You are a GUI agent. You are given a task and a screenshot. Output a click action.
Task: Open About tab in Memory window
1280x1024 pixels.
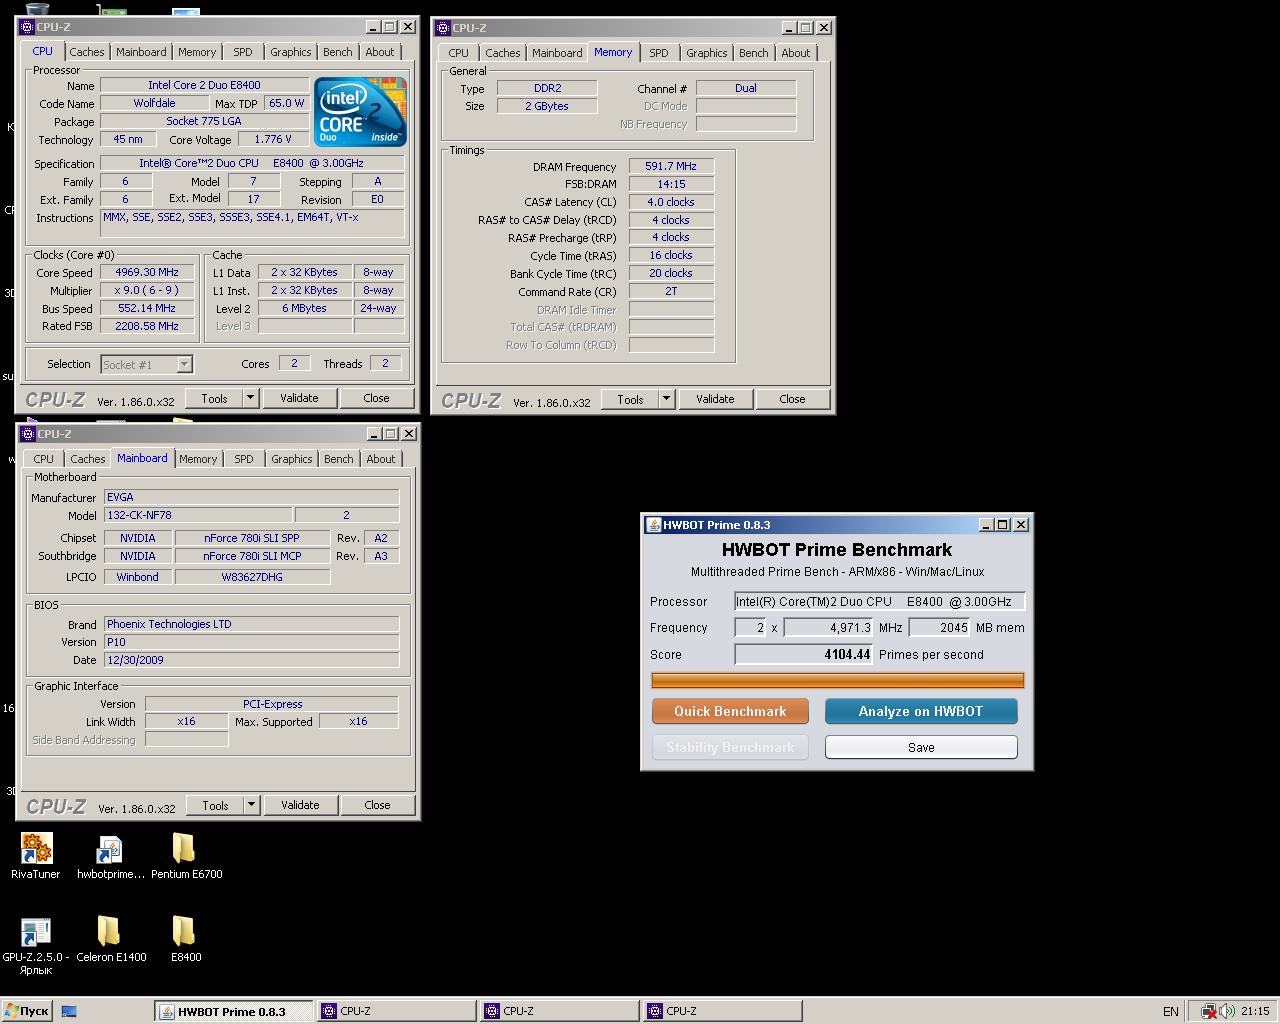tap(796, 53)
